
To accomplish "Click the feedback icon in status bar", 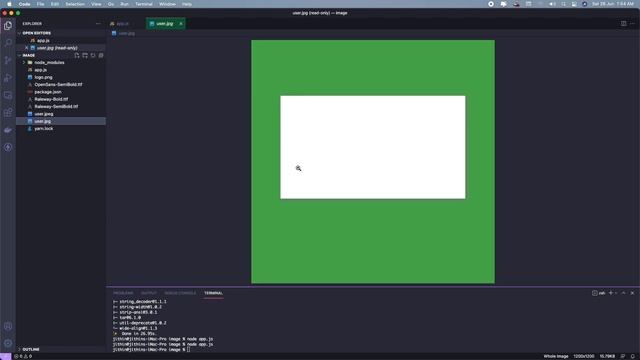I will [x=622, y=356].
